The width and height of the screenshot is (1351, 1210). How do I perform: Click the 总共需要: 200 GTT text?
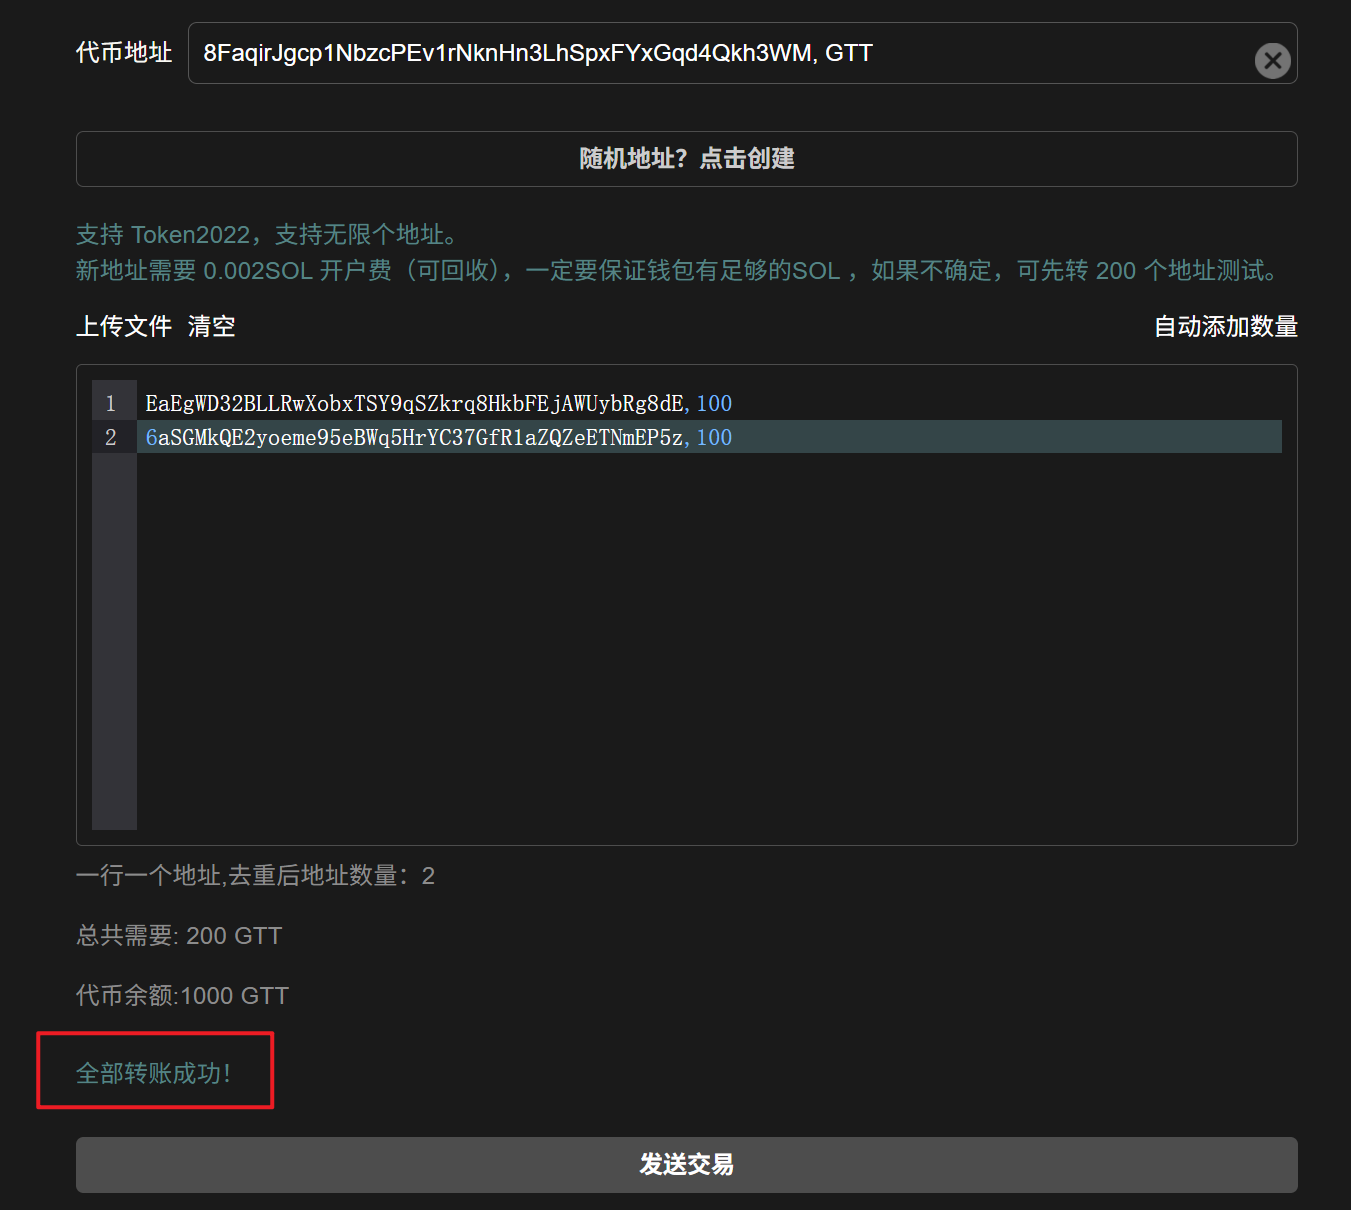179,936
